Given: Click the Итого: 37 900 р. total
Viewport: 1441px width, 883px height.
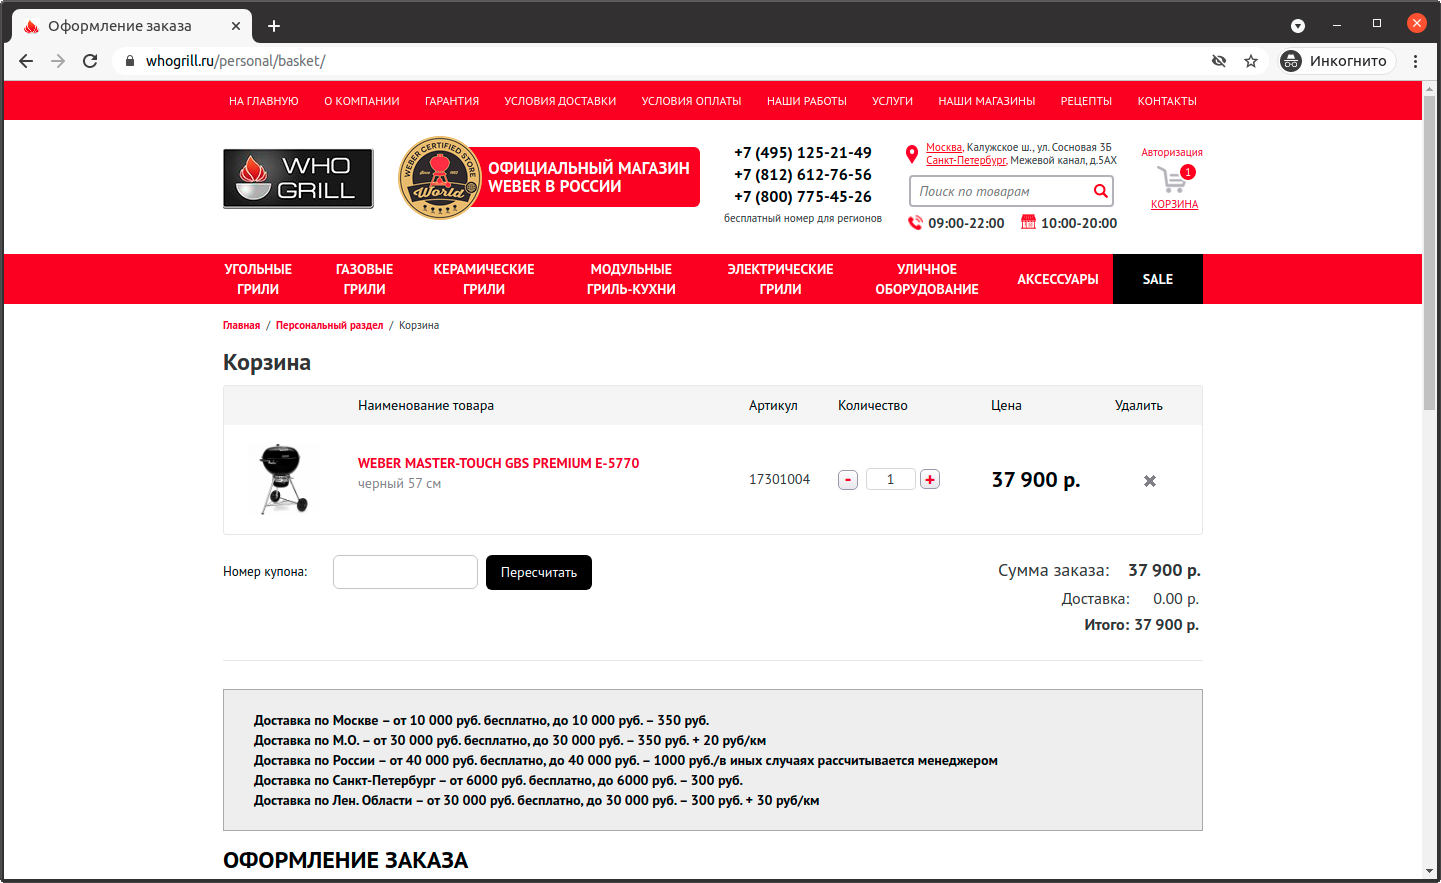Looking at the screenshot, I should pos(1142,625).
